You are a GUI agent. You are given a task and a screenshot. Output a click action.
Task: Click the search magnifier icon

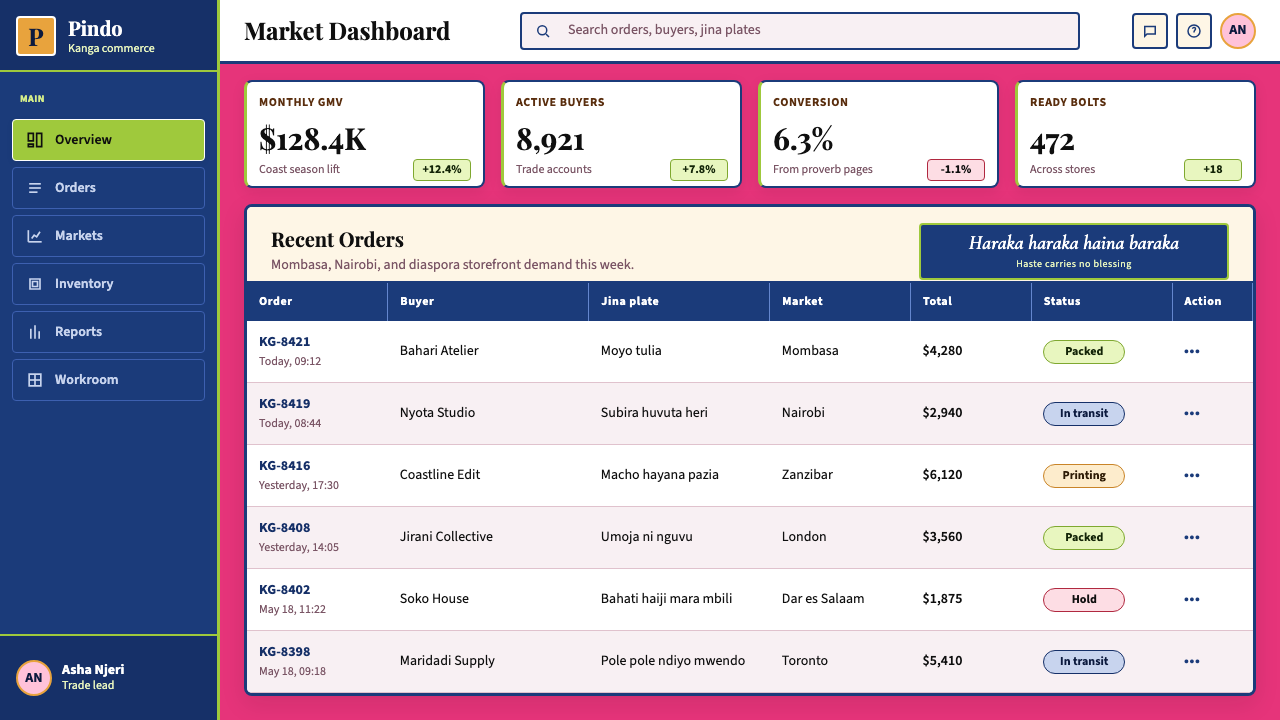543,31
